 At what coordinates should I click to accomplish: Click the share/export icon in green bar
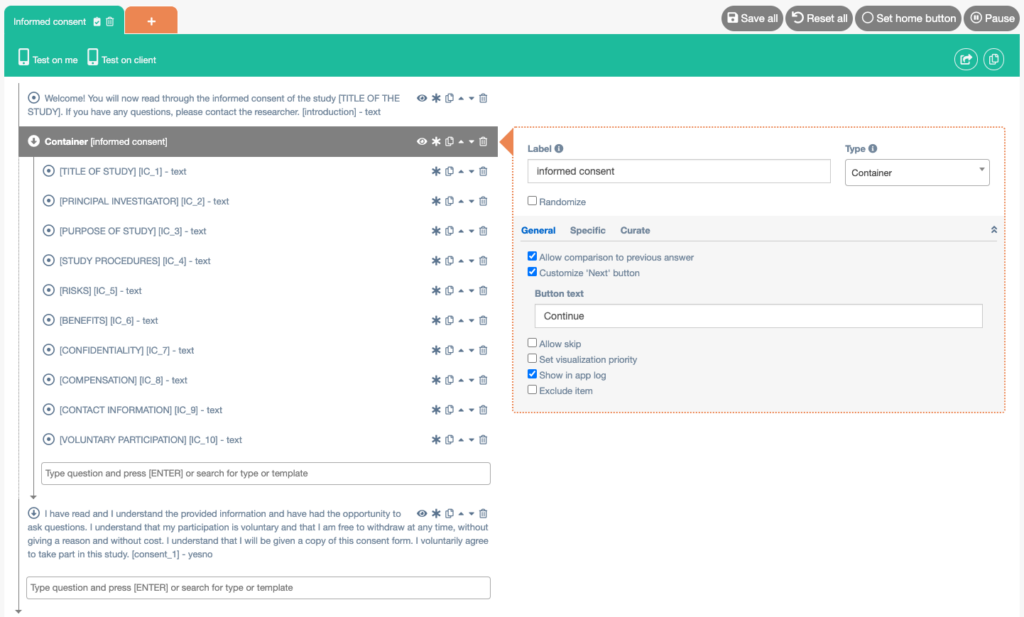pyautogui.click(x=965, y=59)
